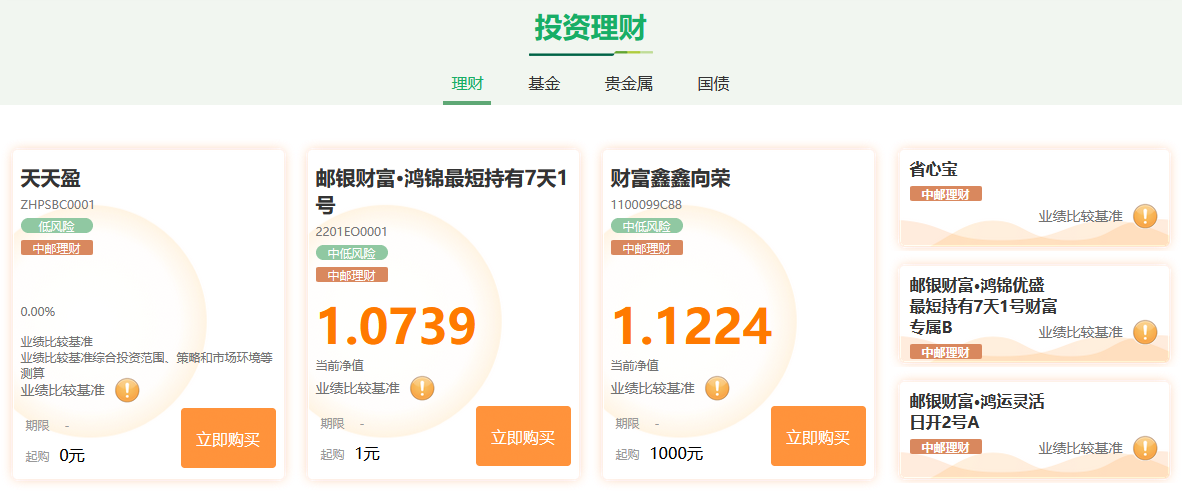Screen dimensions: 1182x492
Task: Open 邮银财富·鸿运灵活日开2号A product
Action: click(x=977, y=411)
